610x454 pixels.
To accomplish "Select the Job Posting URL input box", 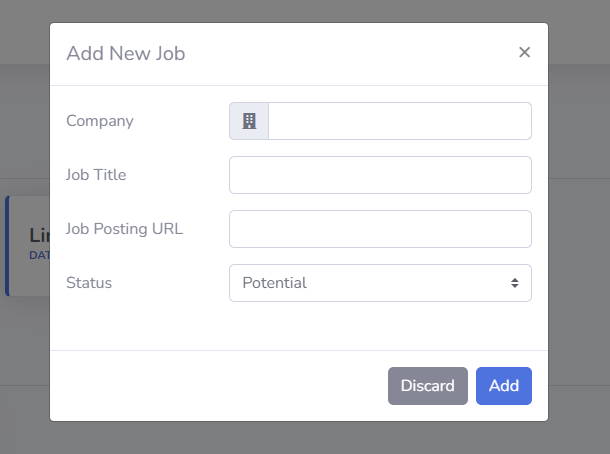I will pyautogui.click(x=380, y=229).
